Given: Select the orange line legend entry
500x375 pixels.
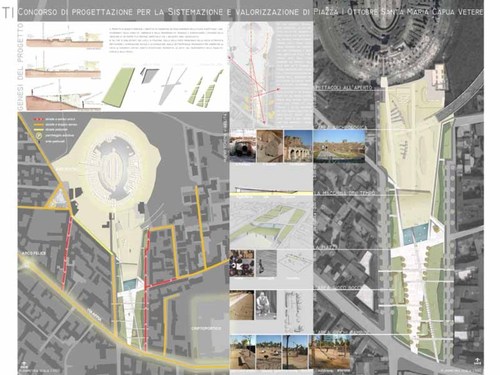Looking at the screenshot, I should 55,124.
